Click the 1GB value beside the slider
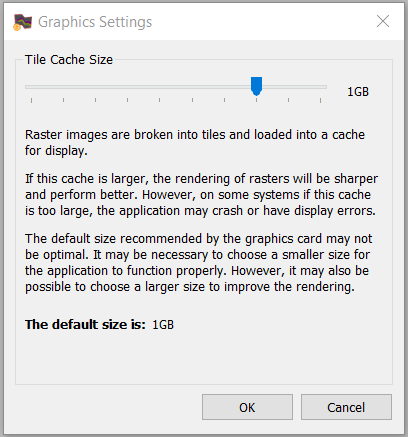The width and height of the screenshot is (408, 437). click(358, 91)
